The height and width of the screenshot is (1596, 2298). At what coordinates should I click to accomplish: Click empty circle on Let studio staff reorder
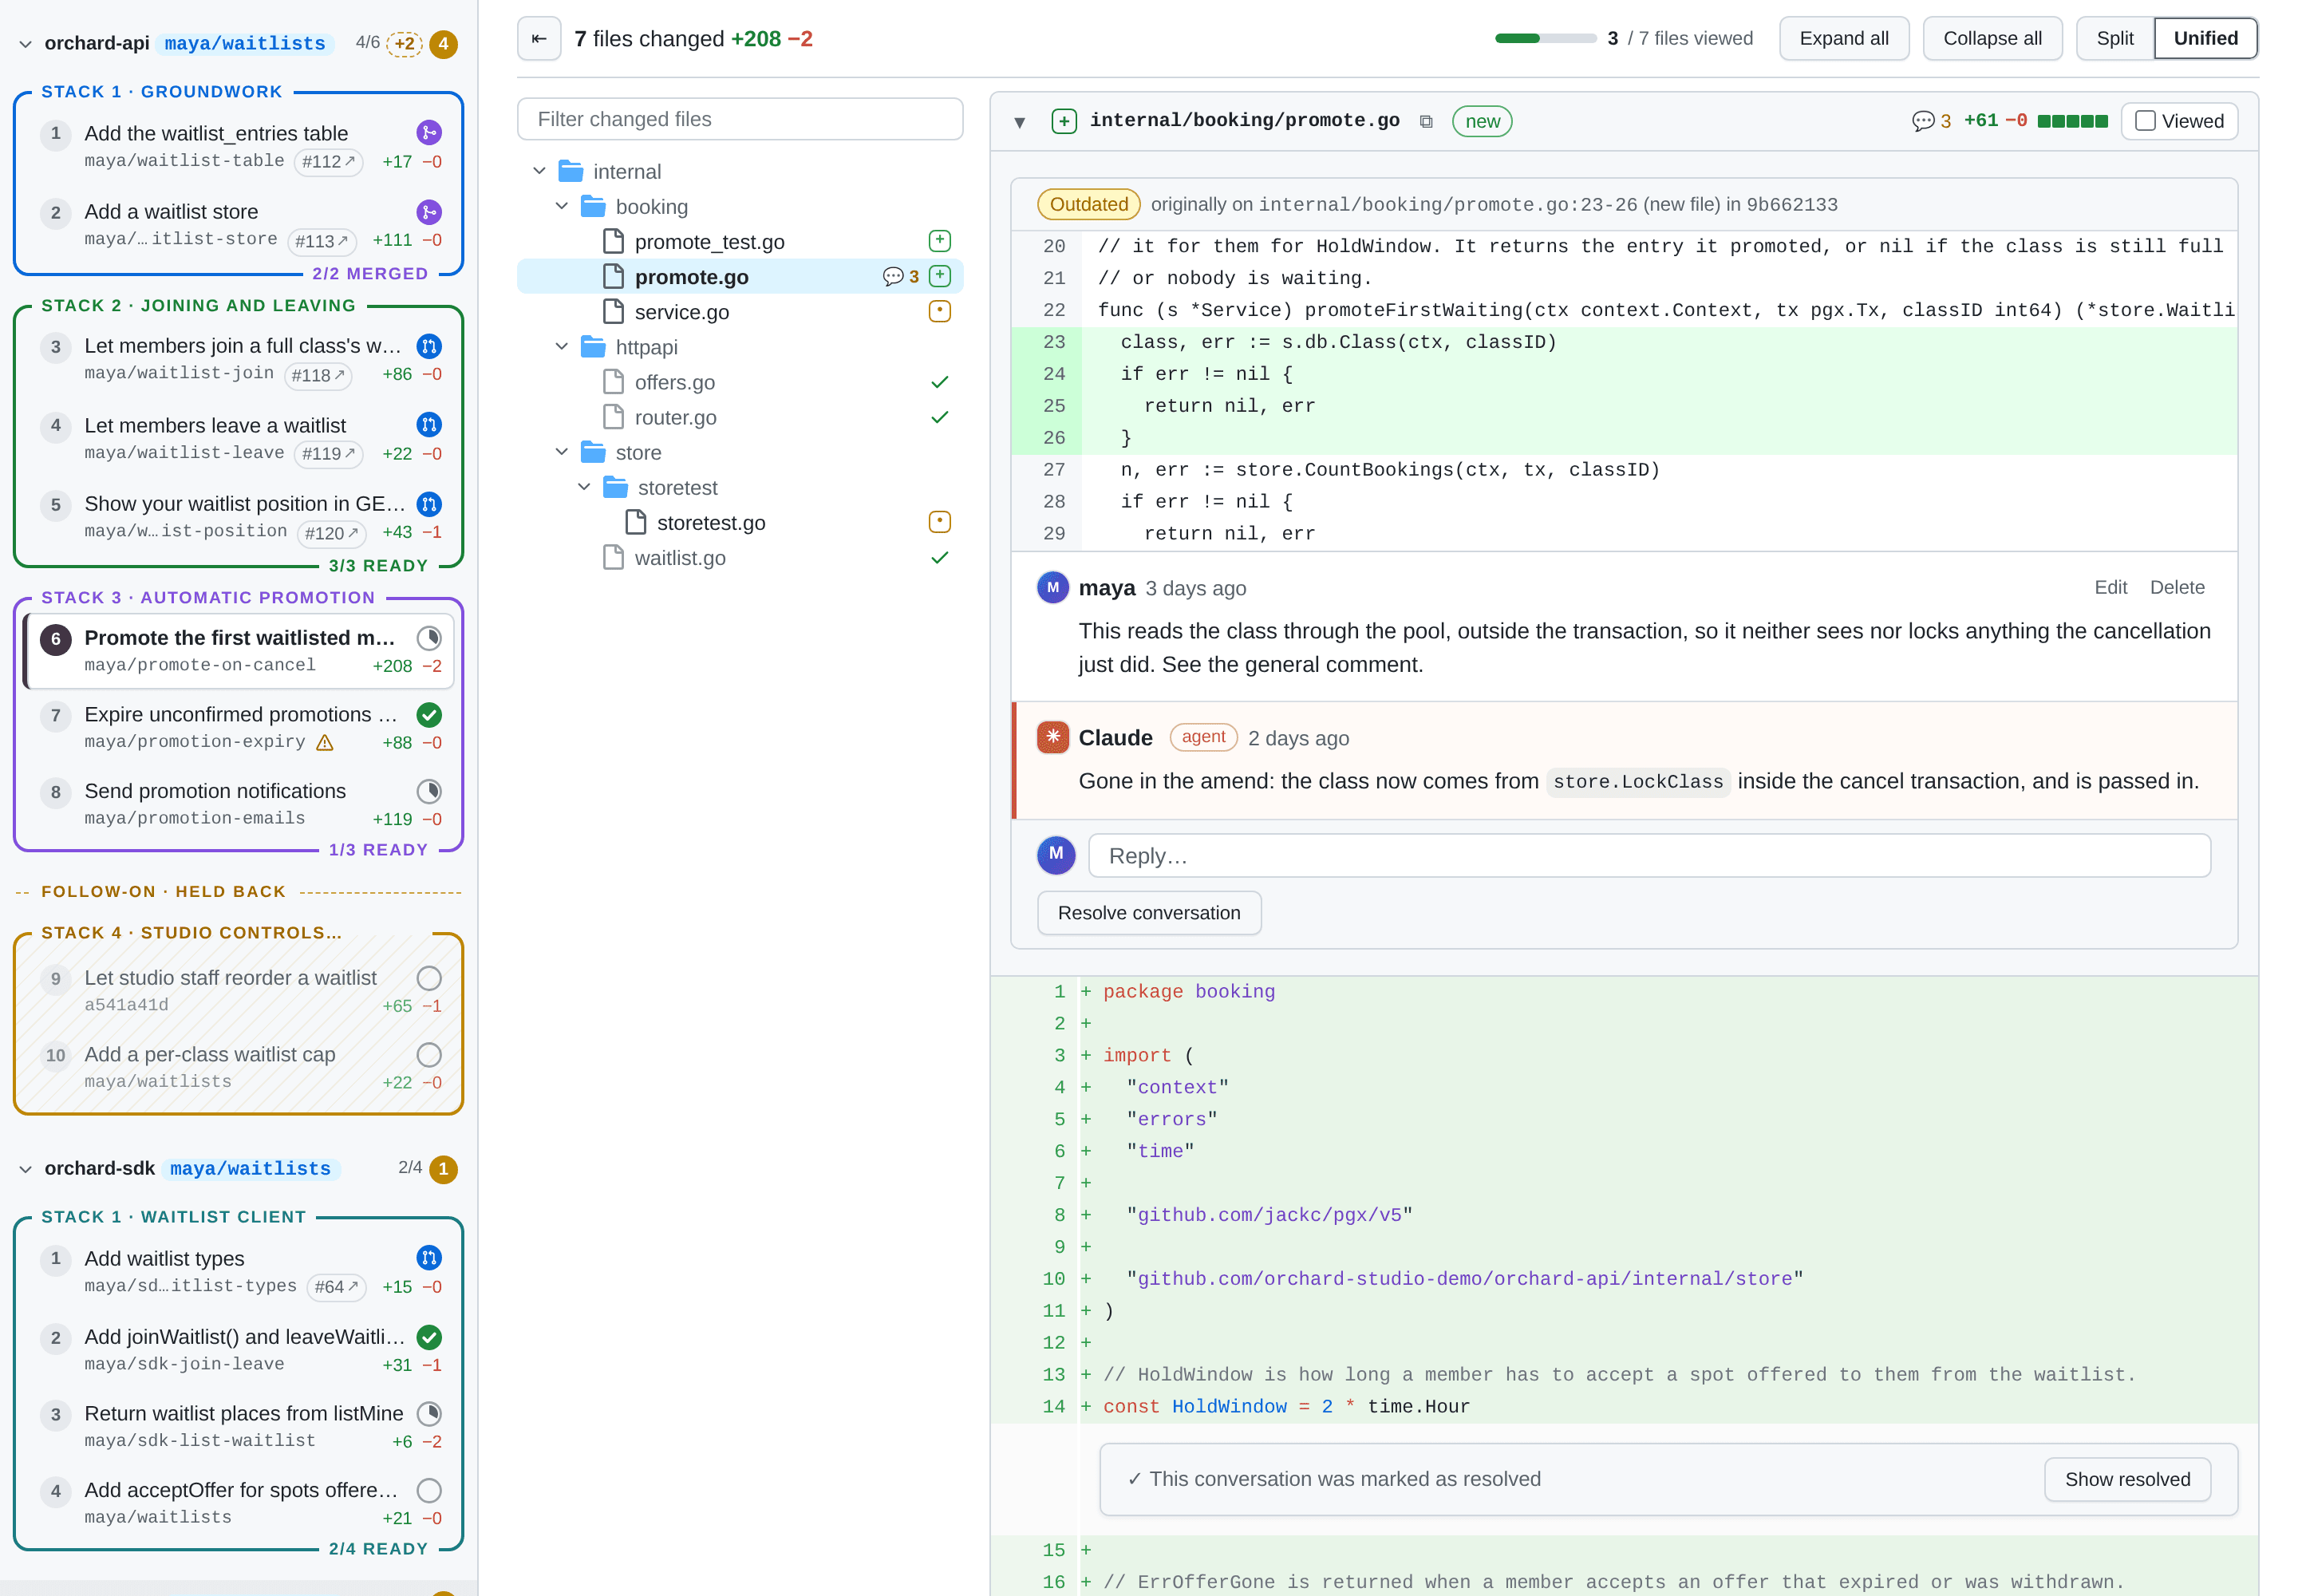[x=429, y=978]
